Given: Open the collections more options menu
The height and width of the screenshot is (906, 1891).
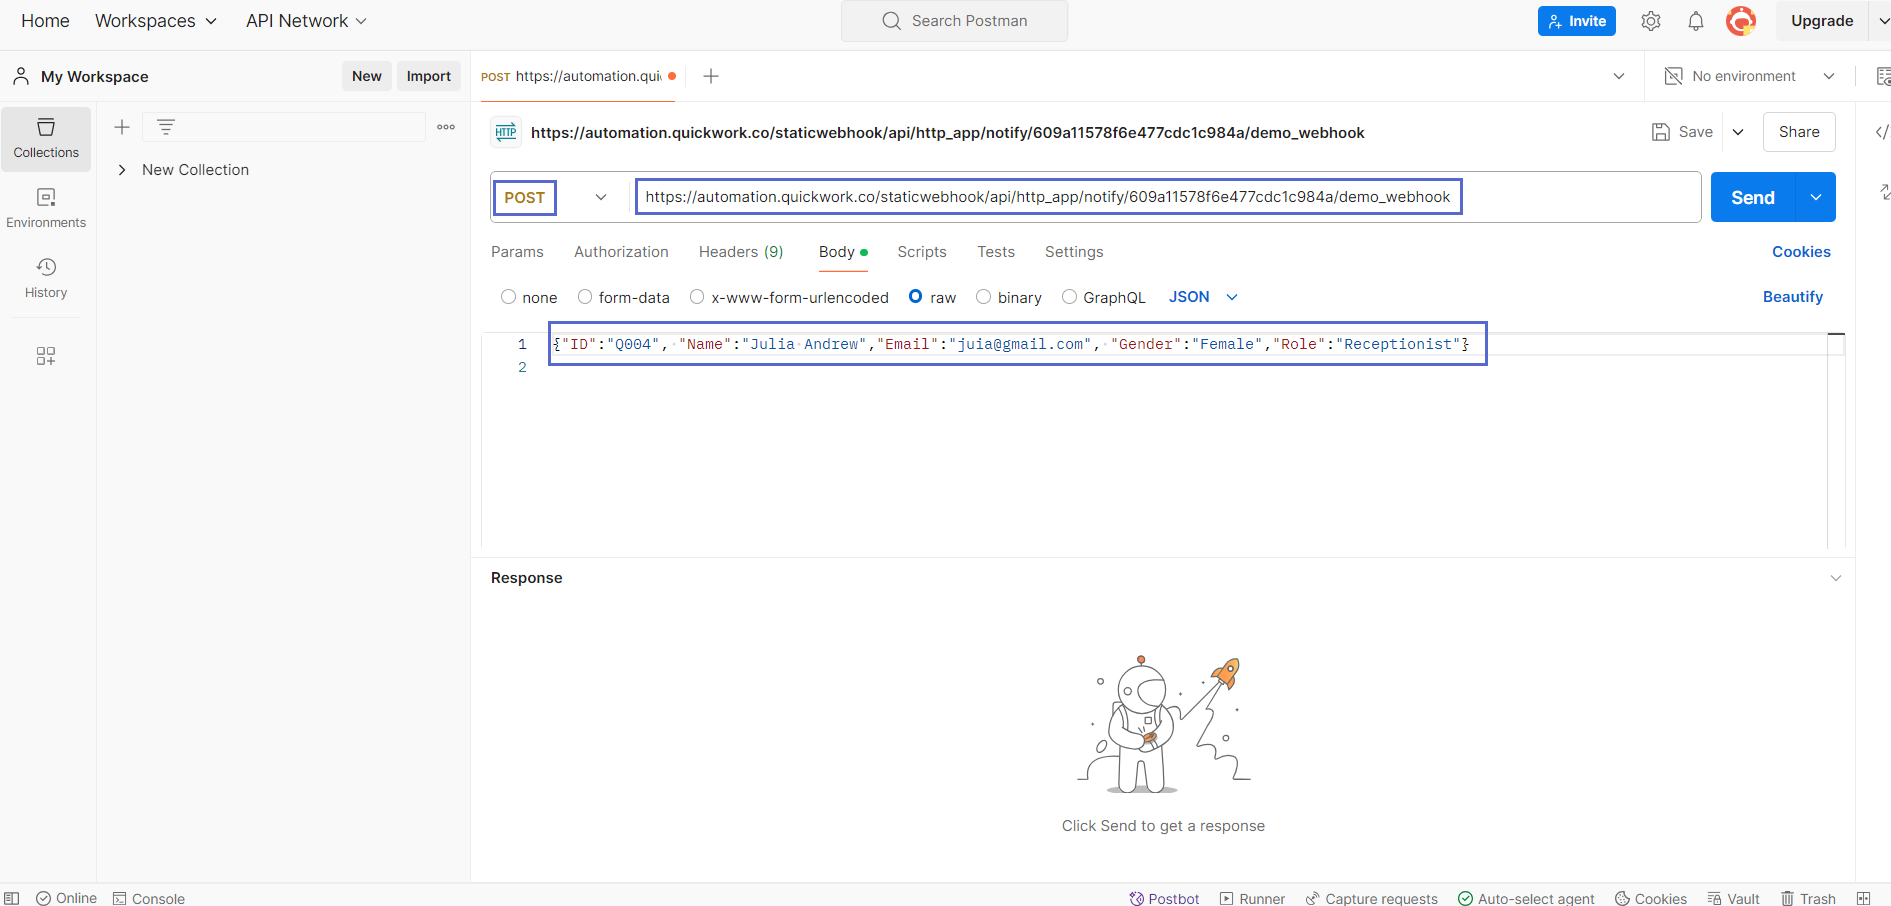Looking at the screenshot, I should click(446, 127).
